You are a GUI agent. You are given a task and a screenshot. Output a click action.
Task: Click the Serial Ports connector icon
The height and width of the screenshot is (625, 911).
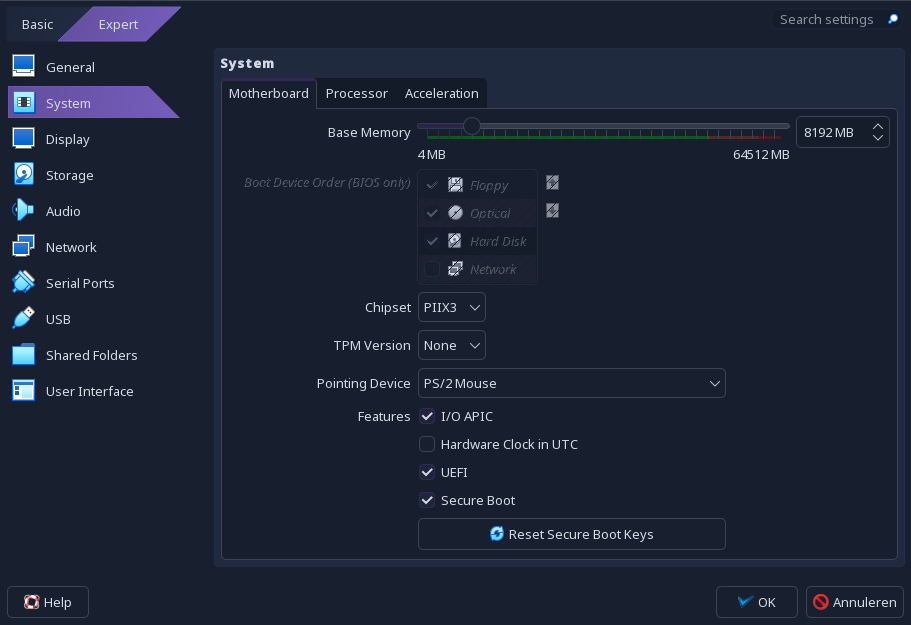tap(23, 282)
